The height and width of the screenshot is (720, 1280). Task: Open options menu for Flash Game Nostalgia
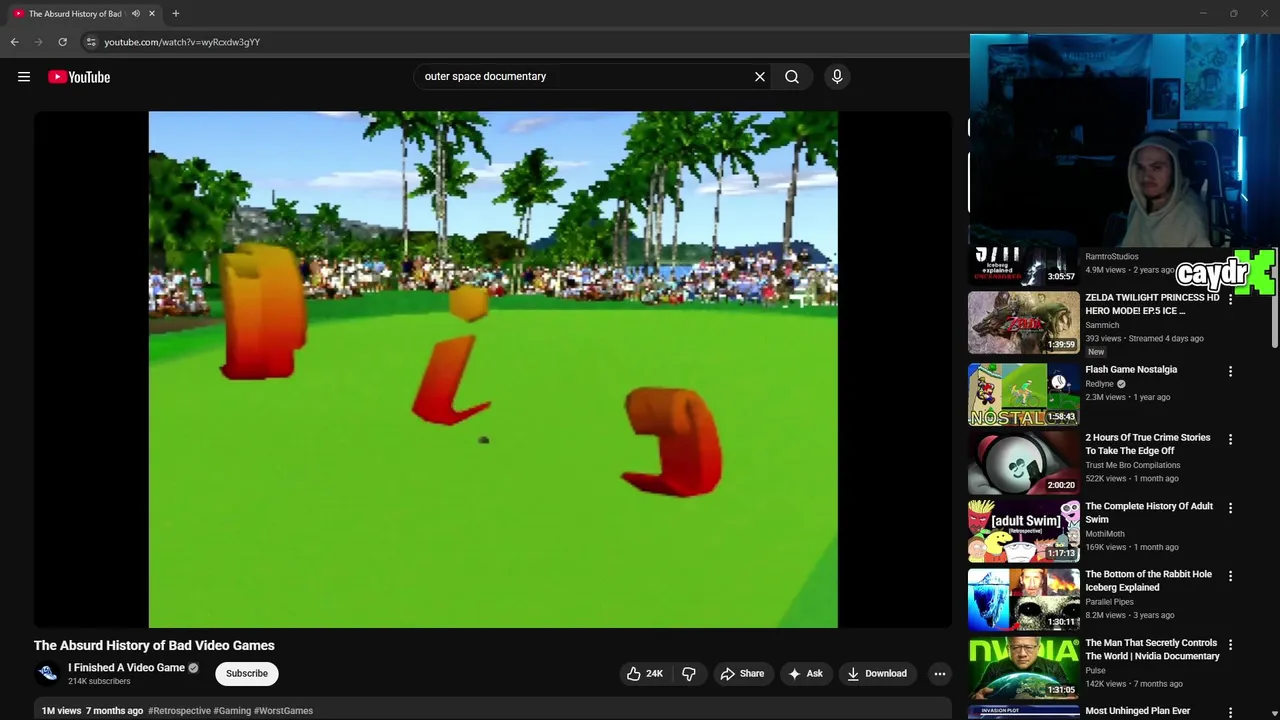point(1230,371)
